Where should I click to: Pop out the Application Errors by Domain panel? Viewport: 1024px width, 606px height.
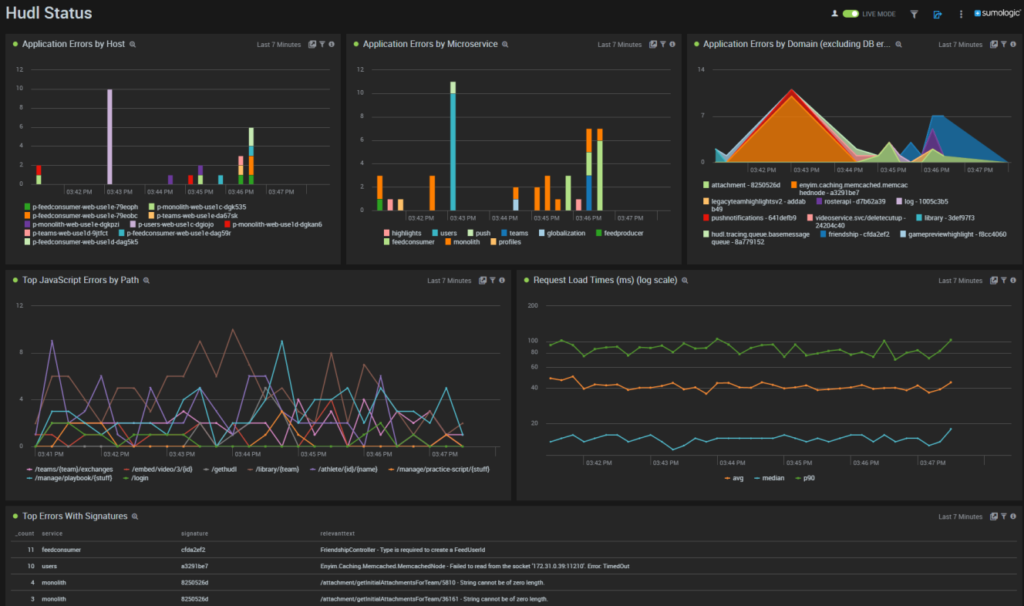coord(994,44)
